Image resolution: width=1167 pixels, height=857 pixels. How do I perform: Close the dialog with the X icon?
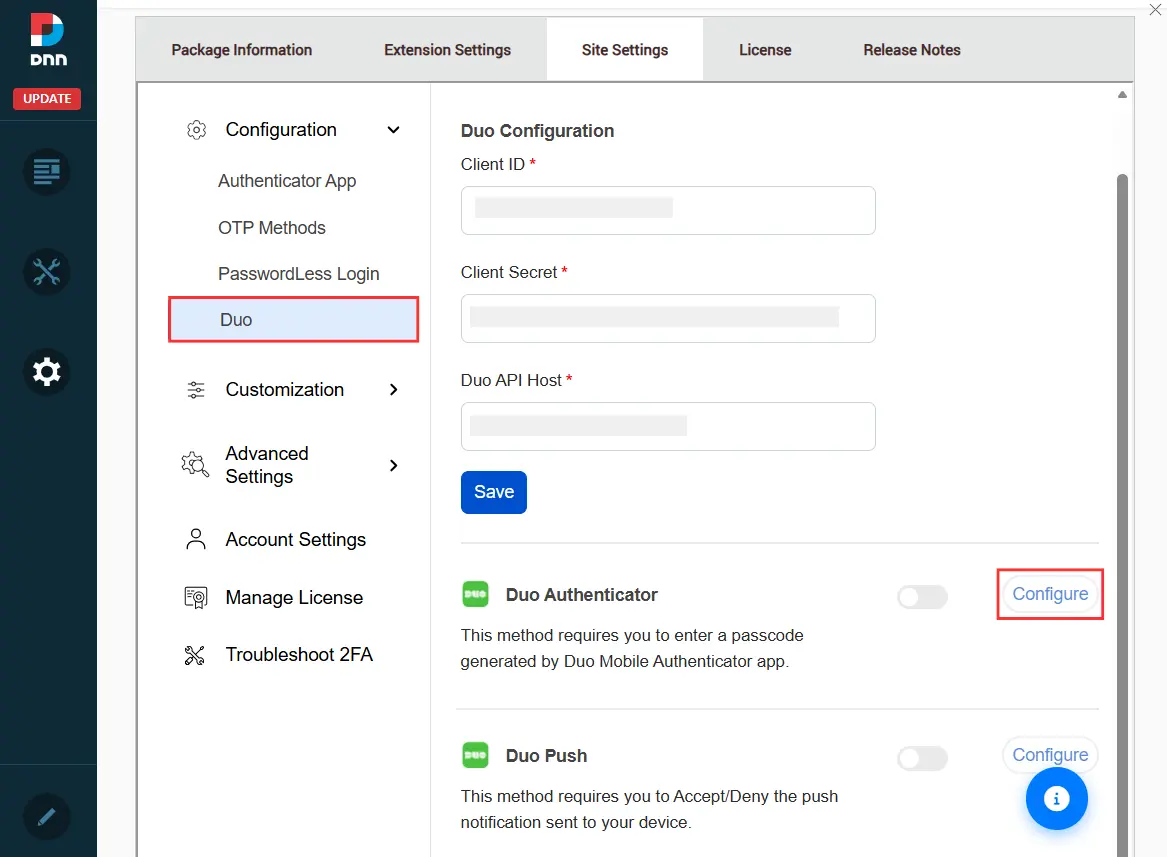[x=1155, y=10]
